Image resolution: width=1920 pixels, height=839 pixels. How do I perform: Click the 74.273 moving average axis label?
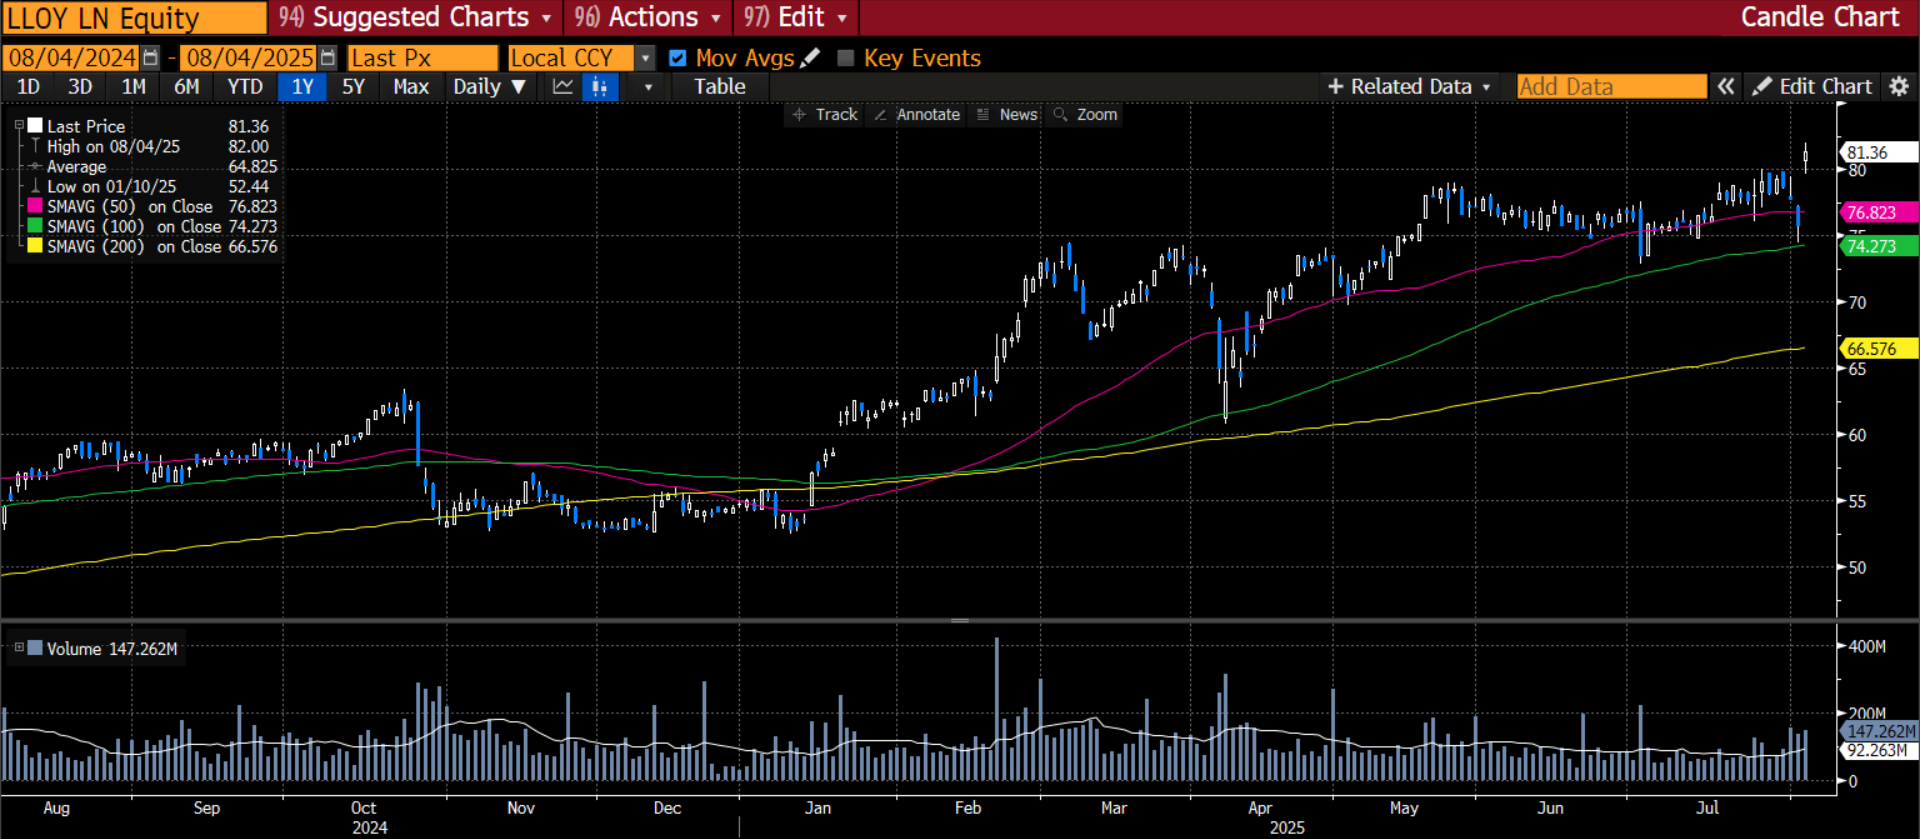1877,246
